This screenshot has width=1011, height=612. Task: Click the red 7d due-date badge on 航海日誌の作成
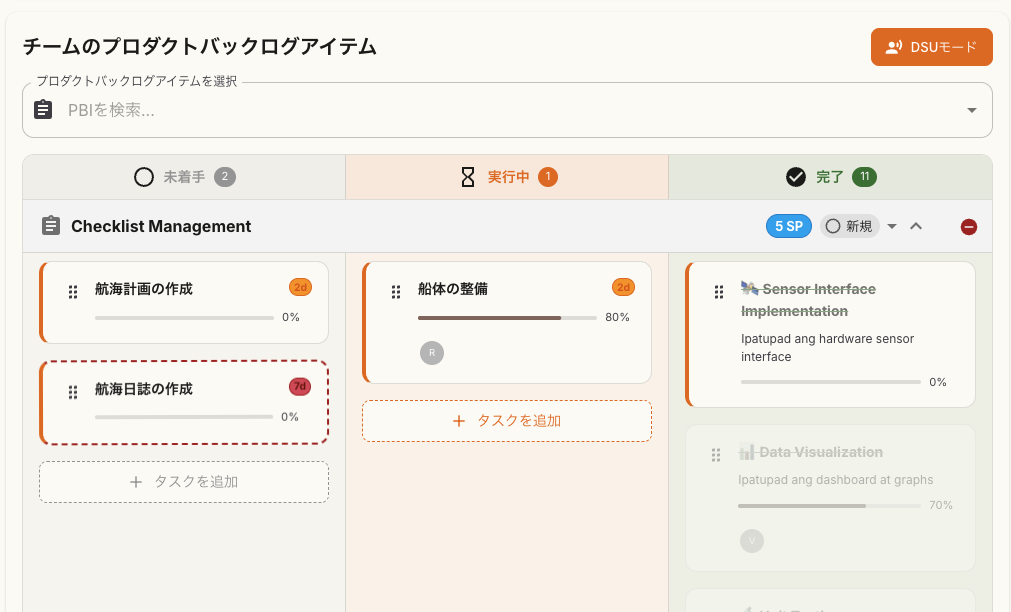pos(299,386)
